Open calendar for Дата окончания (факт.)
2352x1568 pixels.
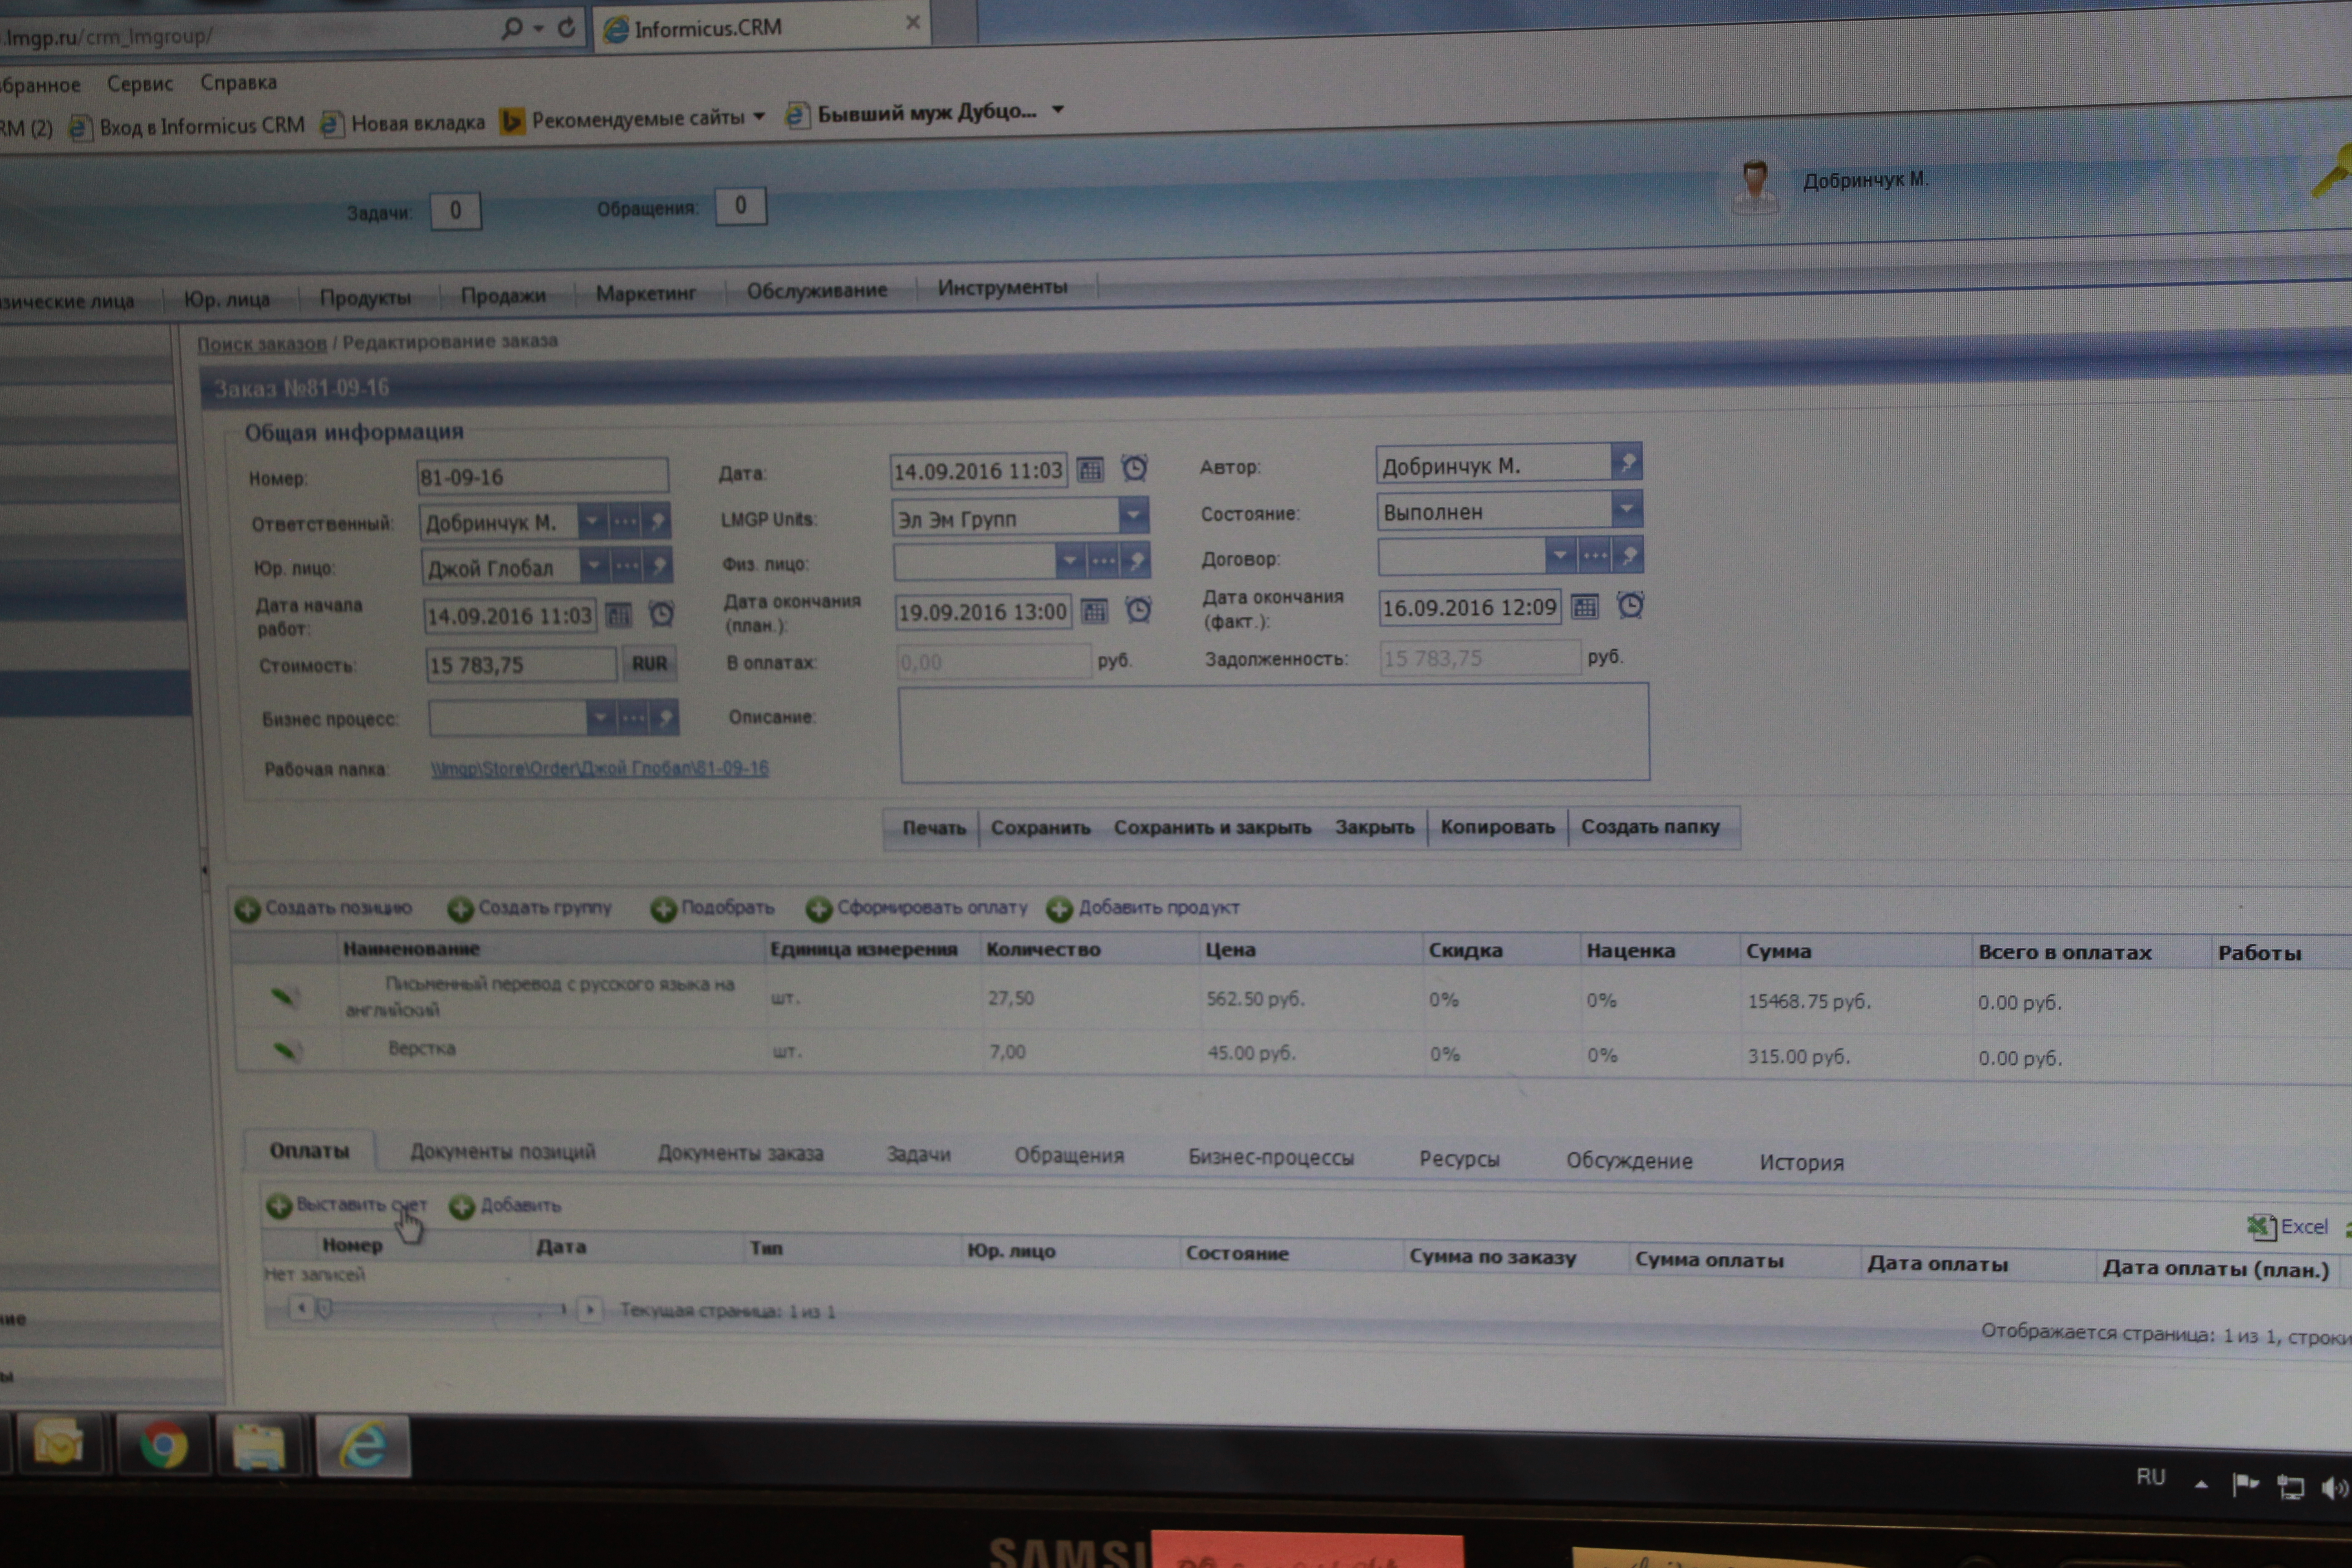pos(1585,607)
